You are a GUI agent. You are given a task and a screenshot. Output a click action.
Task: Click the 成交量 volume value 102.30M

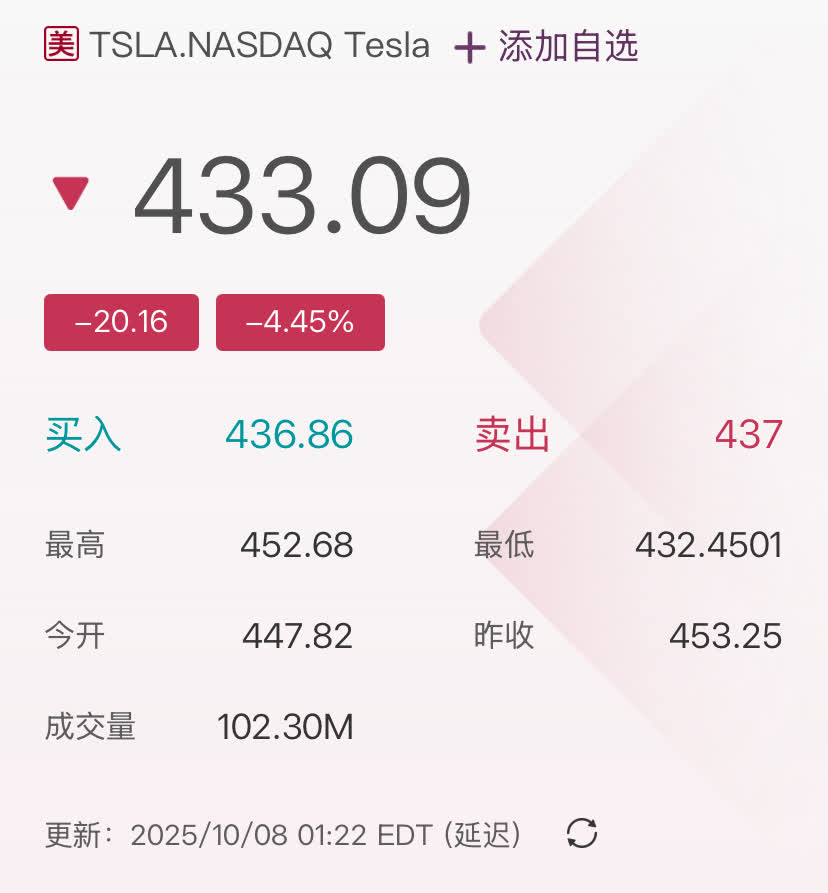[285, 727]
